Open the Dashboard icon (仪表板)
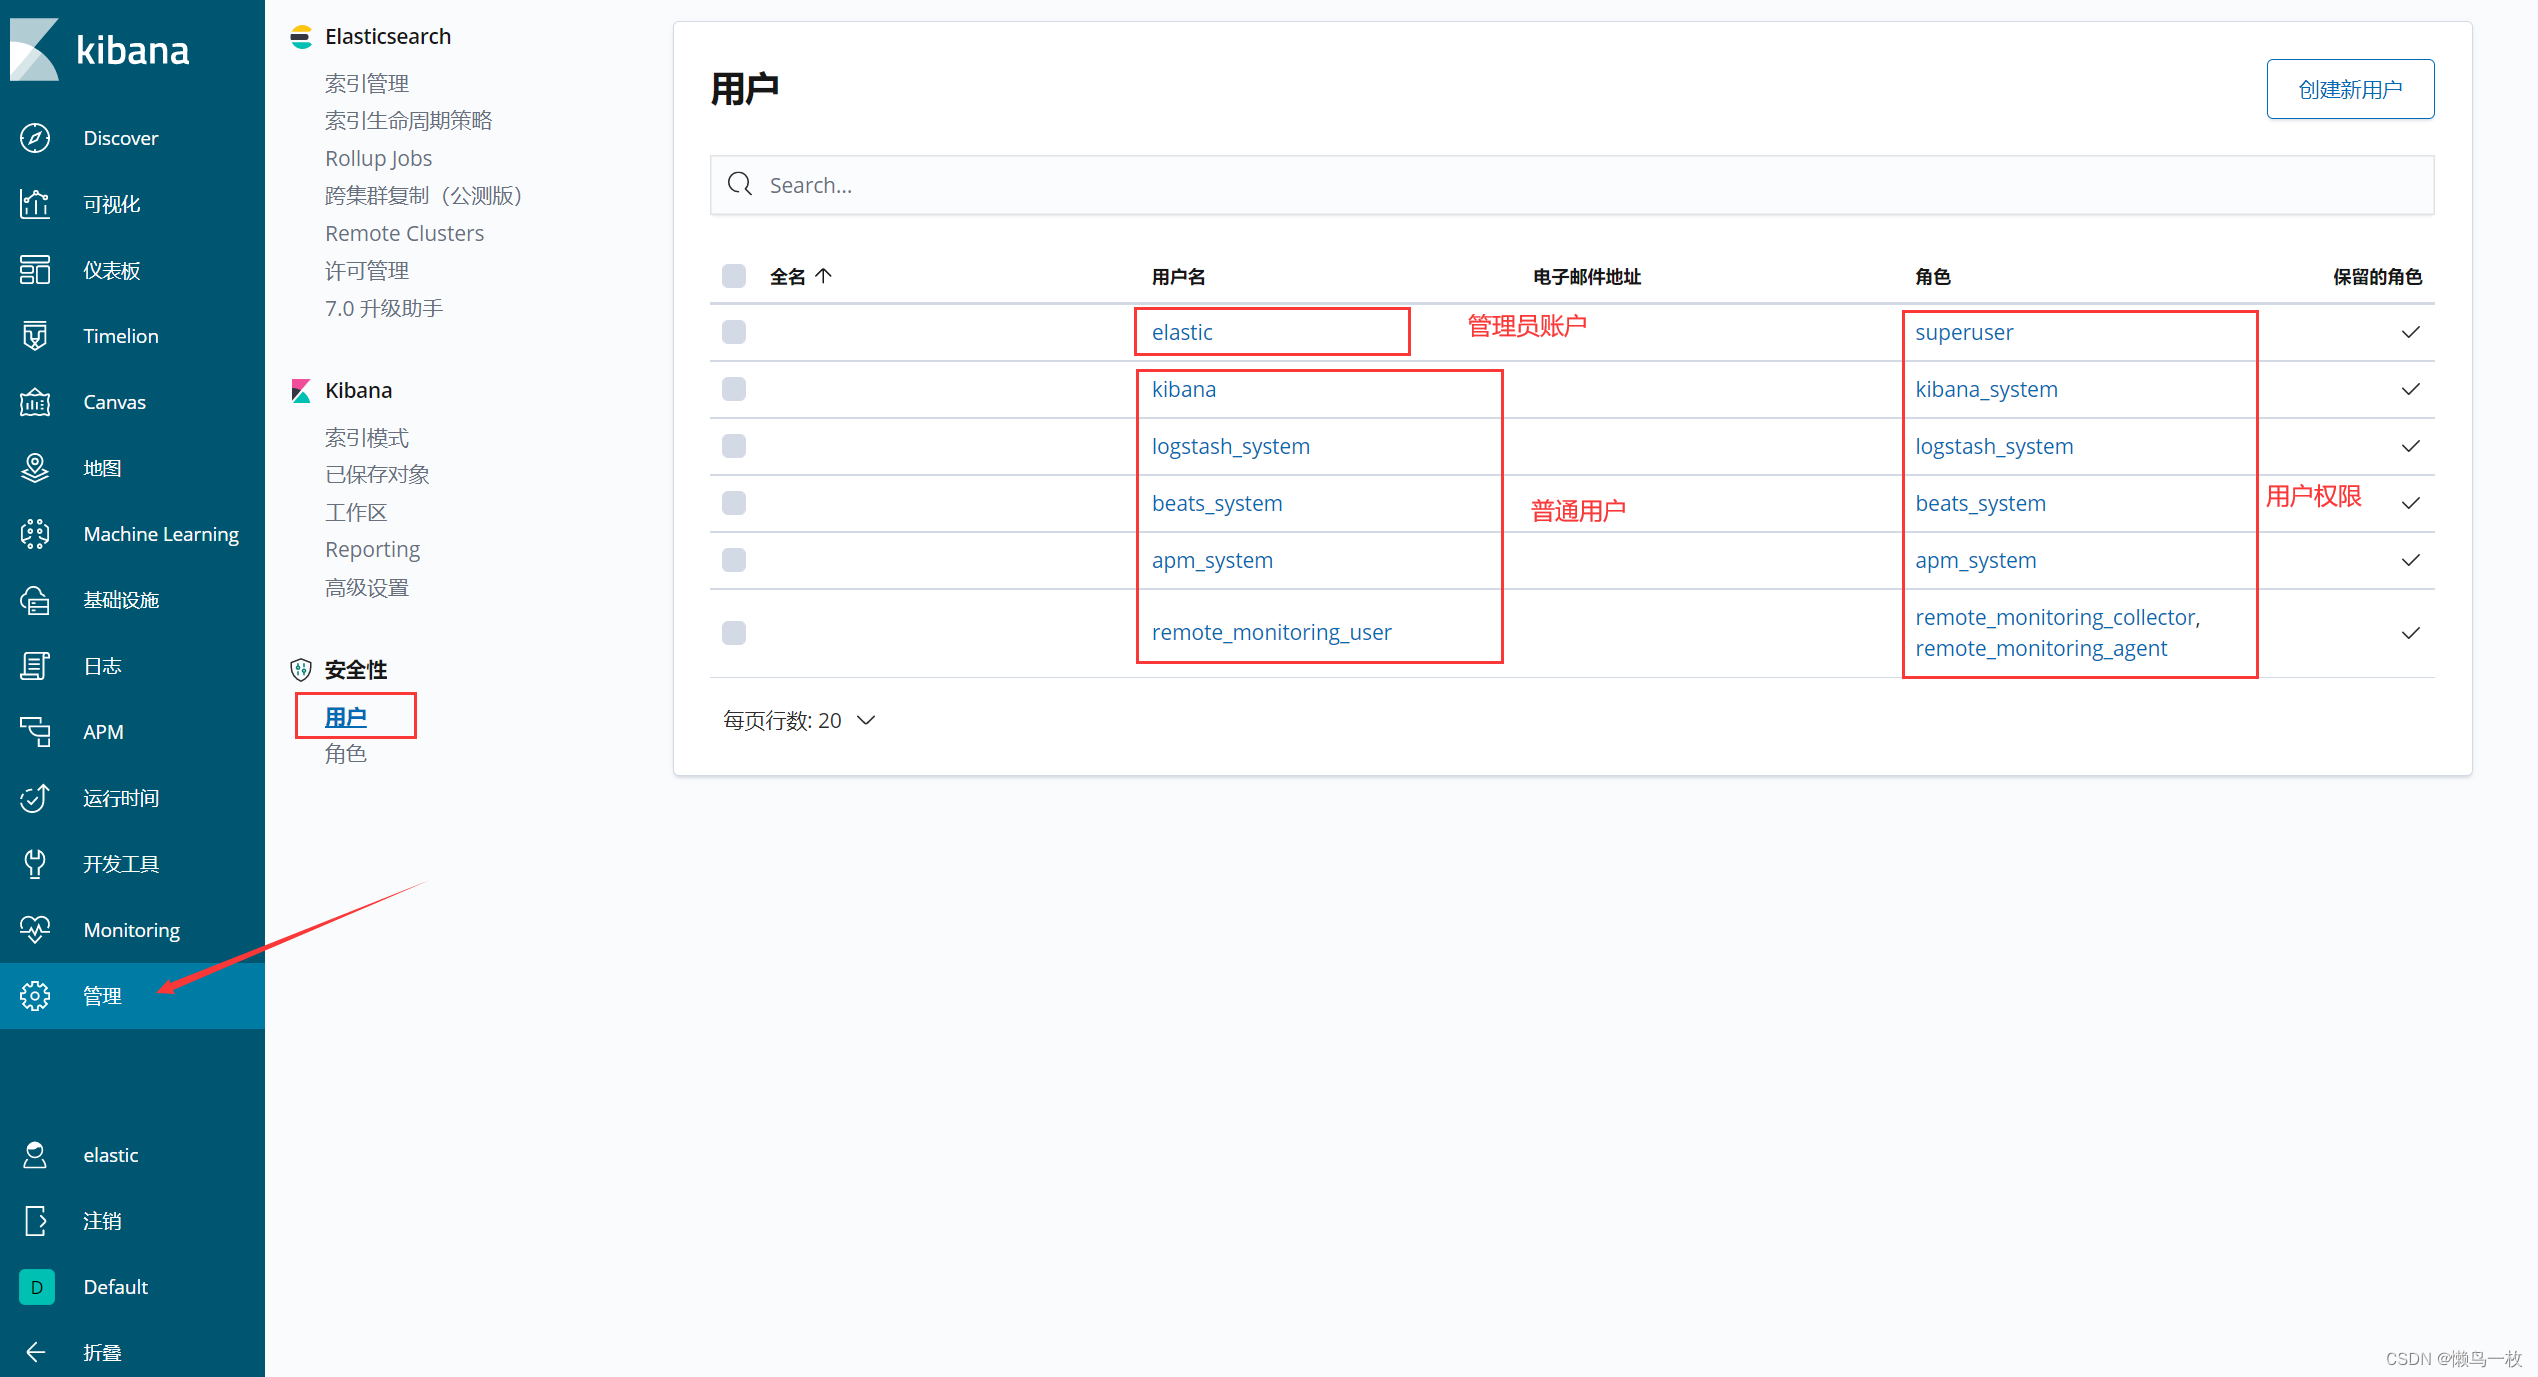Image resolution: width=2538 pixels, height=1377 pixels. tap(35, 270)
